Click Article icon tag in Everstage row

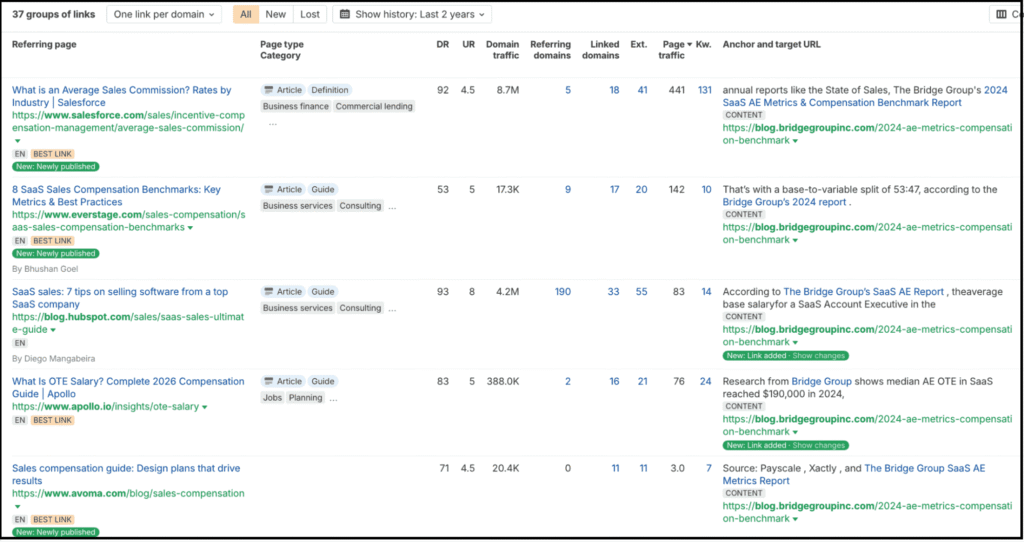282,189
